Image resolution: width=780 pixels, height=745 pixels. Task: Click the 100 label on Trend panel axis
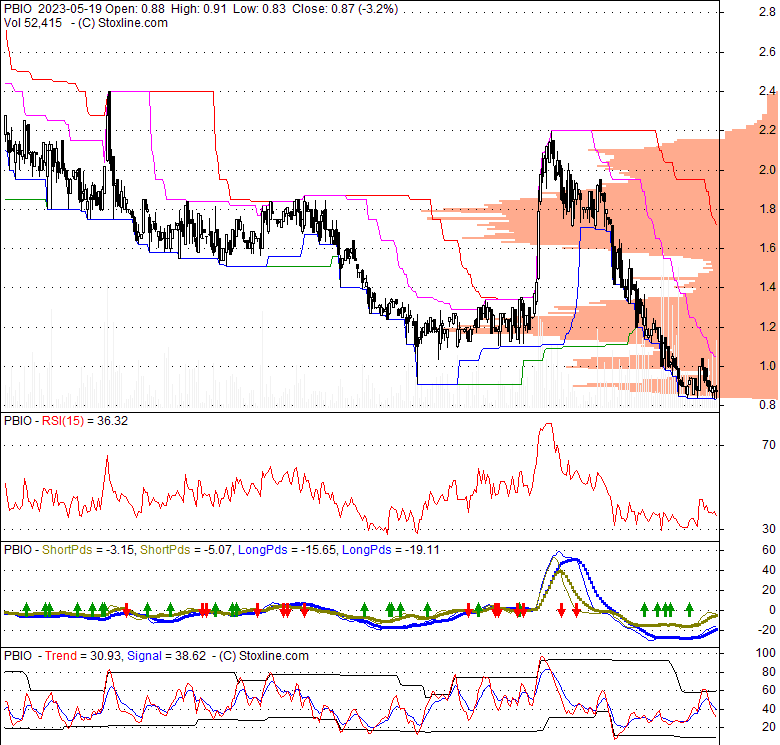pyautogui.click(x=766, y=652)
